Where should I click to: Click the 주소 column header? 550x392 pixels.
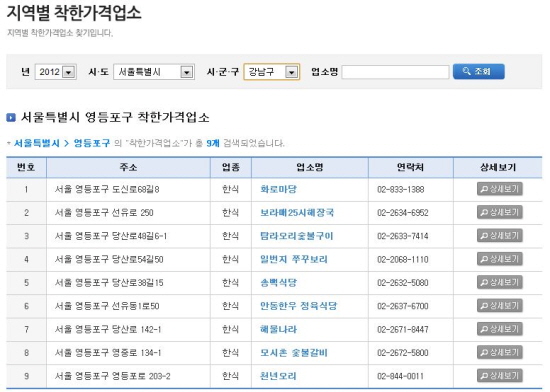pos(128,167)
